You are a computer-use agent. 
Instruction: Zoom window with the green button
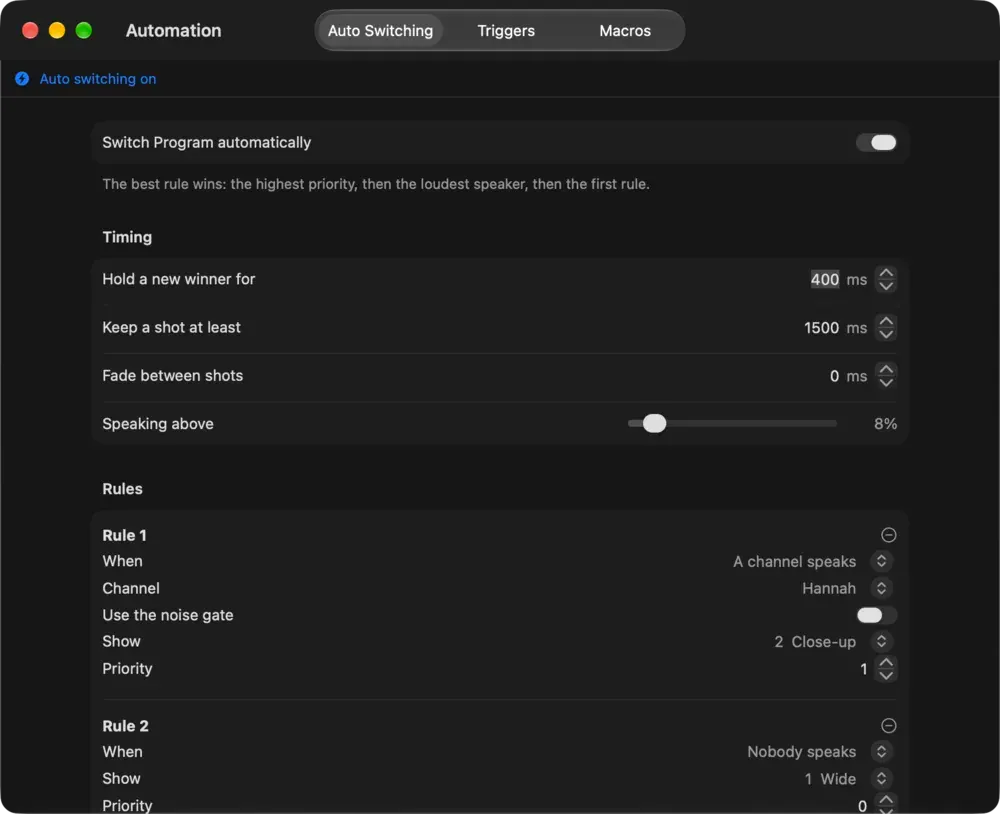coord(84,31)
